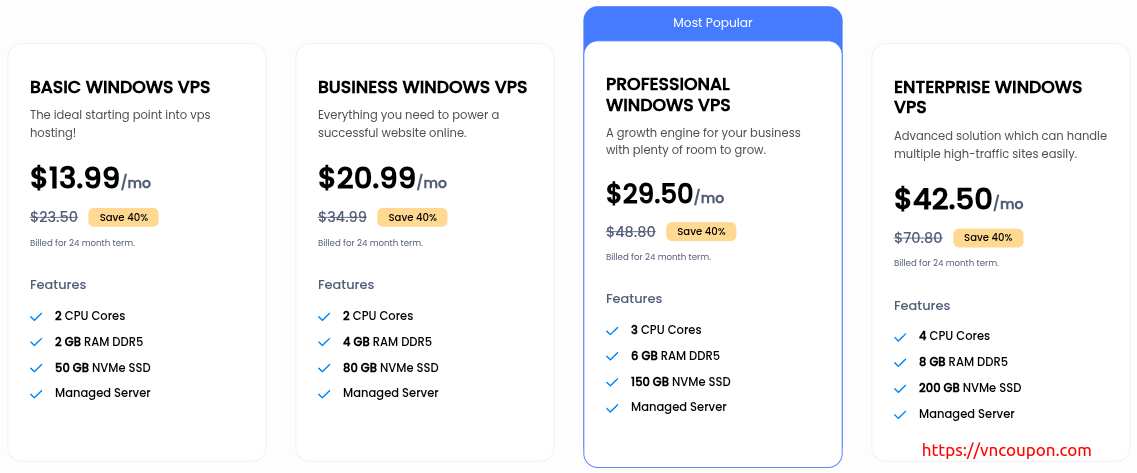1137x473 pixels.
Task: Click the Save 40% badge under $42.50
Action: [x=988, y=238]
